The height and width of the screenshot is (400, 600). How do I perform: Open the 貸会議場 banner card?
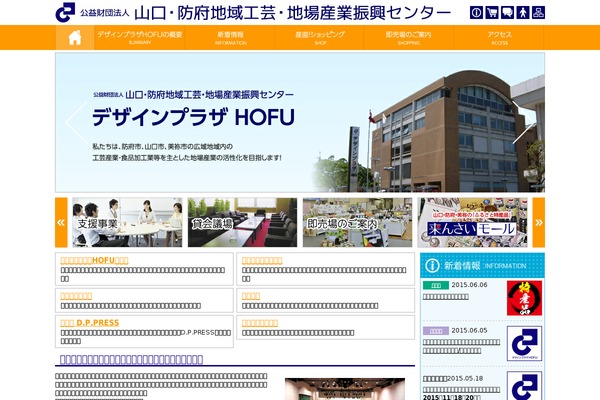[242, 222]
